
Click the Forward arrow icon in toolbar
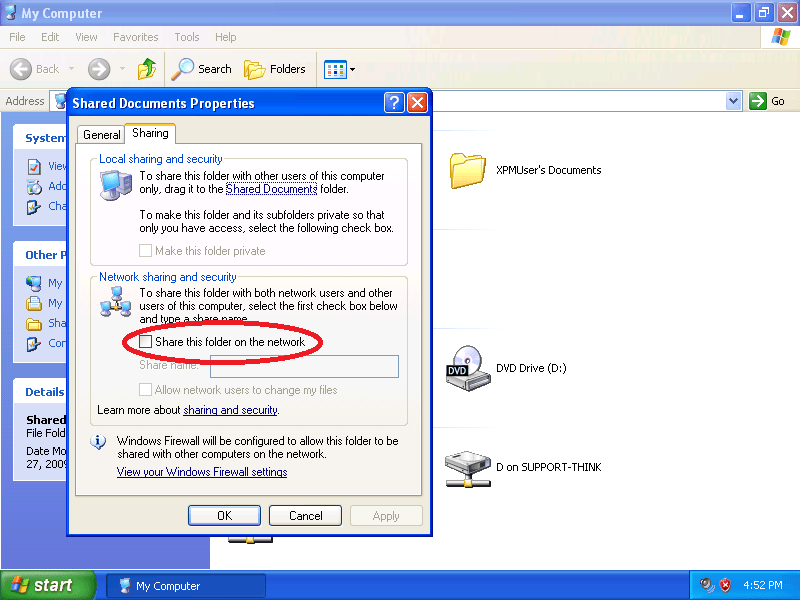click(98, 69)
